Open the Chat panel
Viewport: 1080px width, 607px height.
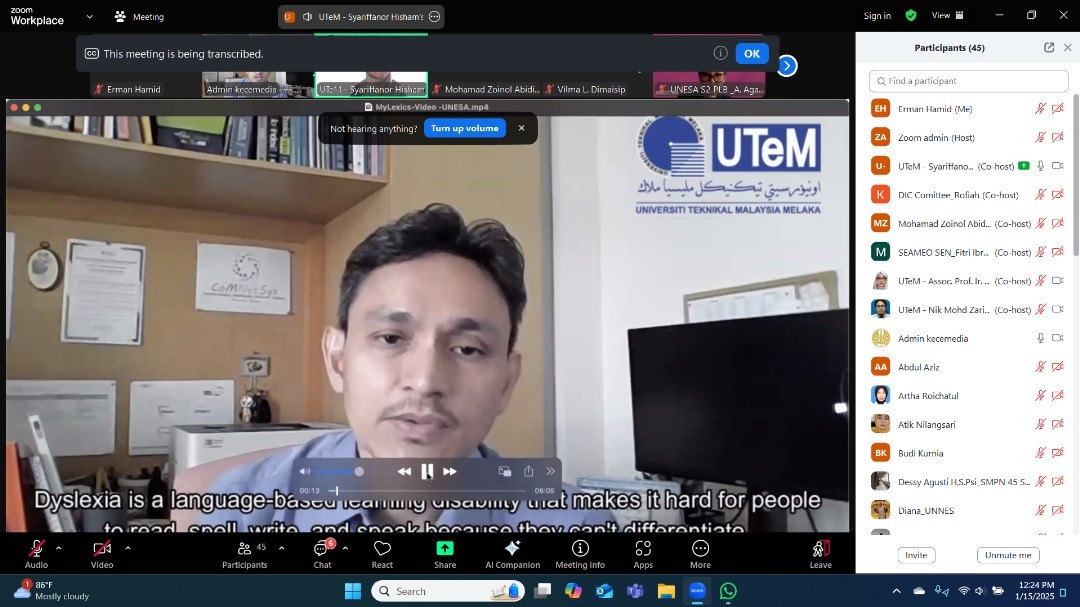pyautogui.click(x=322, y=553)
